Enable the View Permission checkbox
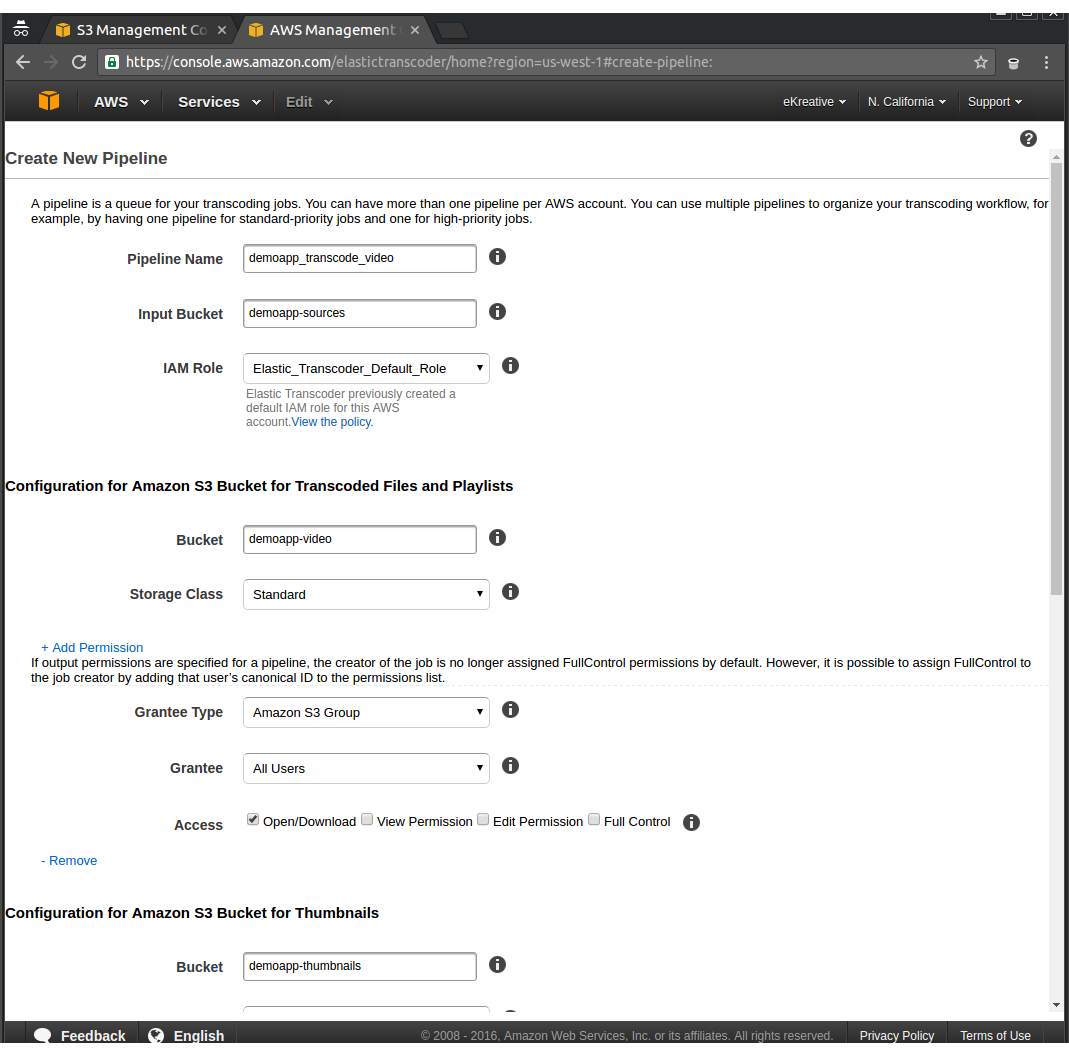 pyautogui.click(x=367, y=818)
